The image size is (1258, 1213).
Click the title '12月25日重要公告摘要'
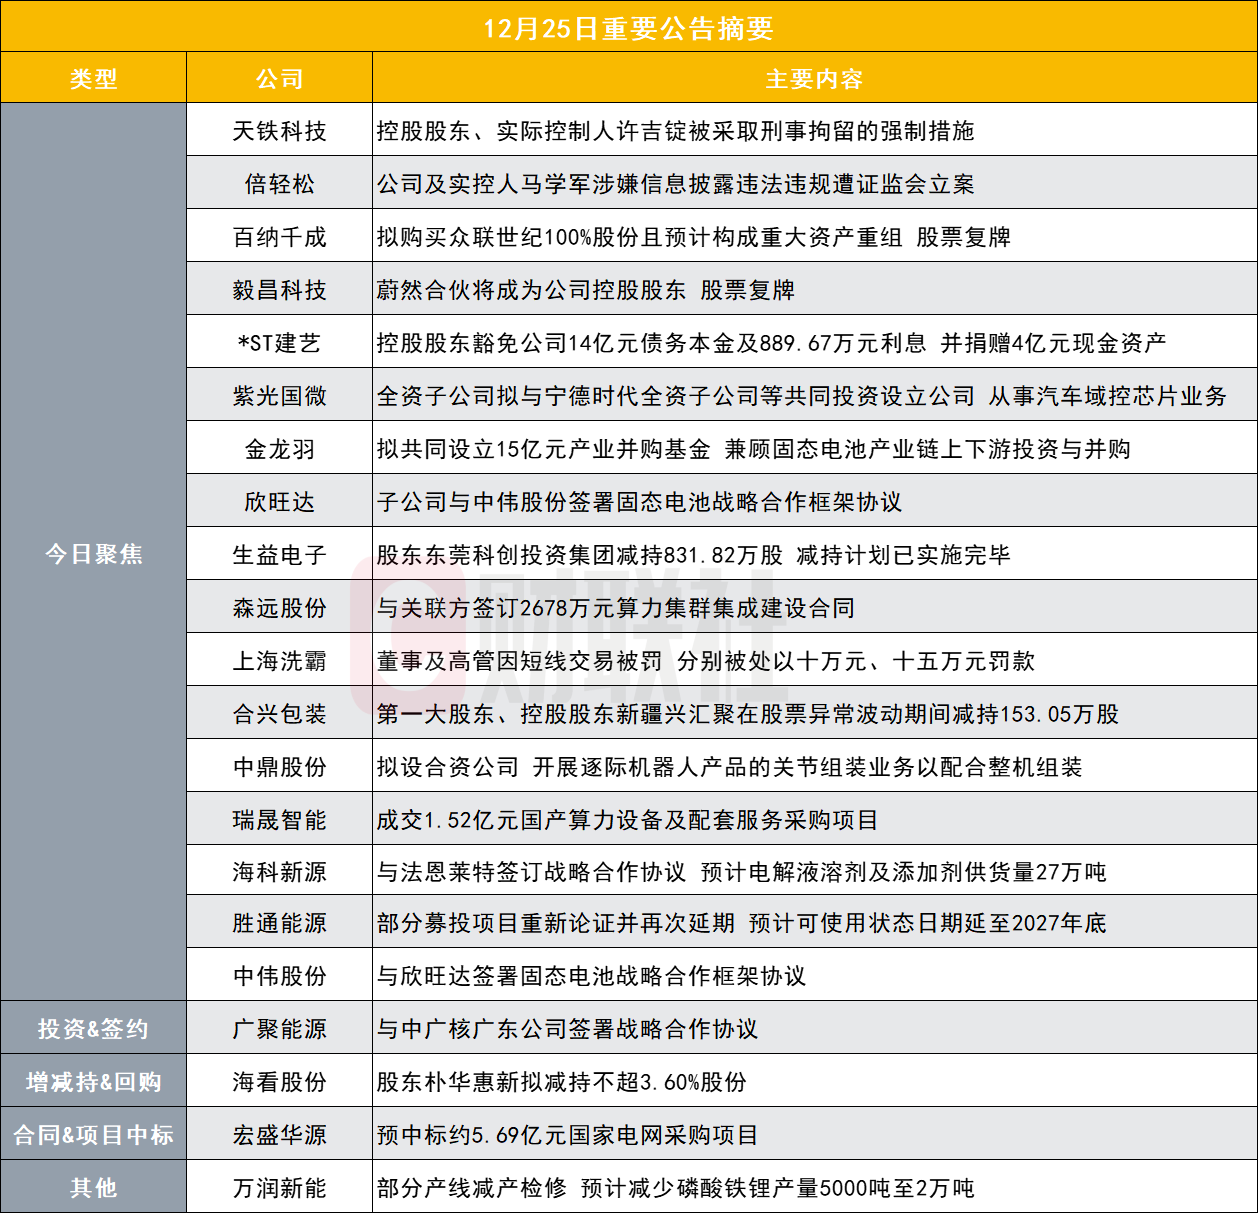(x=628, y=28)
